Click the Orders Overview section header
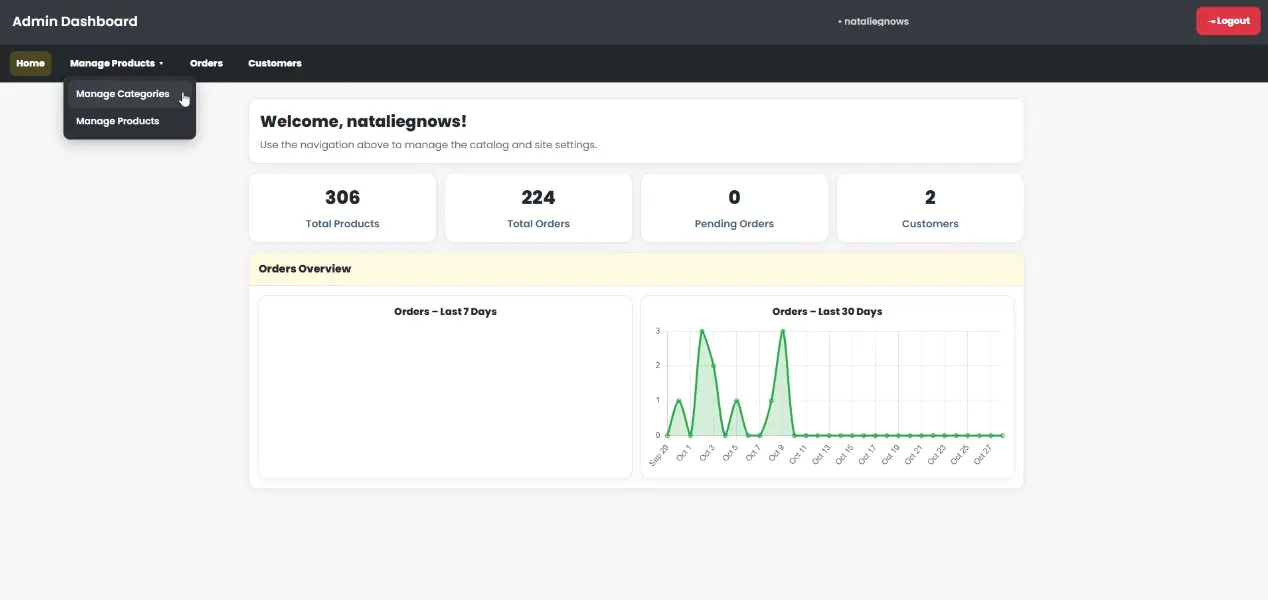Screen dimensions: 1268x600 point(305,269)
